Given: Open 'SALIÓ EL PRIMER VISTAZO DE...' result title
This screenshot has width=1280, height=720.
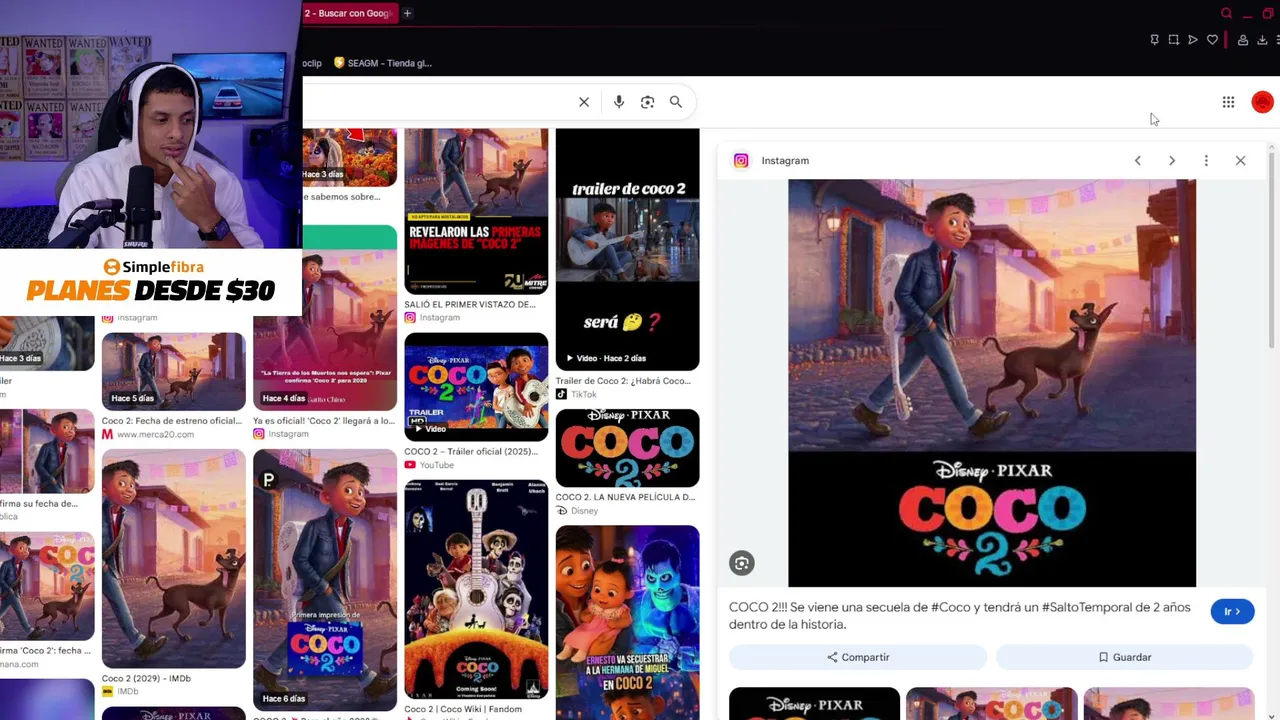Looking at the screenshot, I should coord(470,304).
